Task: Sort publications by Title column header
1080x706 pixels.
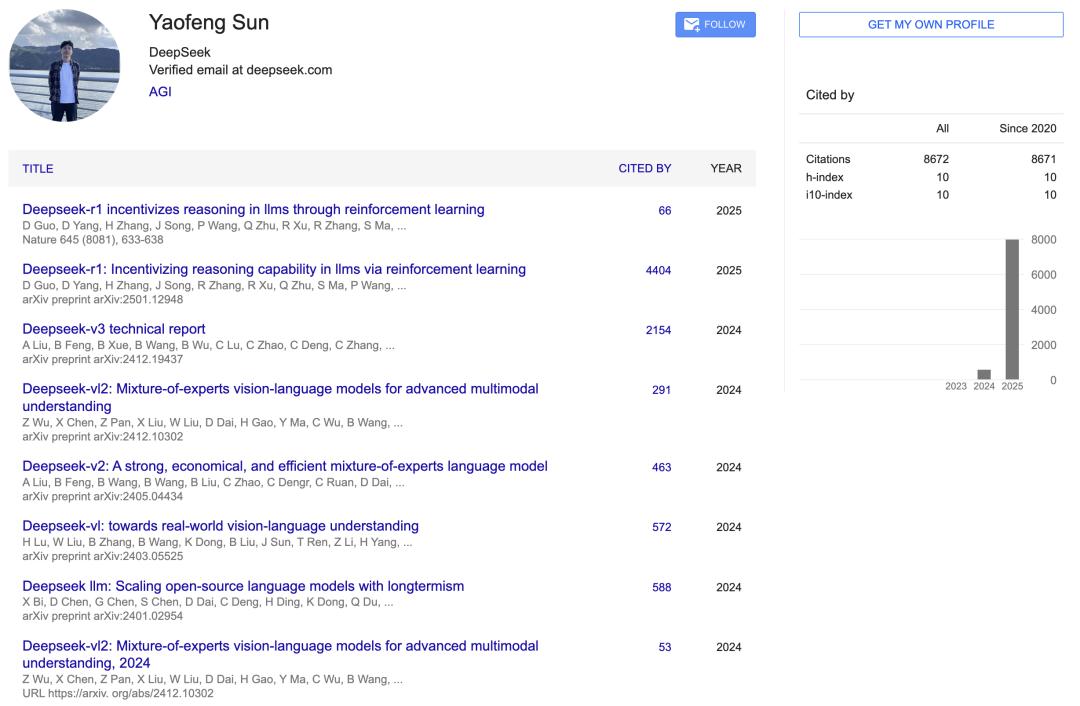Action: pos(38,169)
